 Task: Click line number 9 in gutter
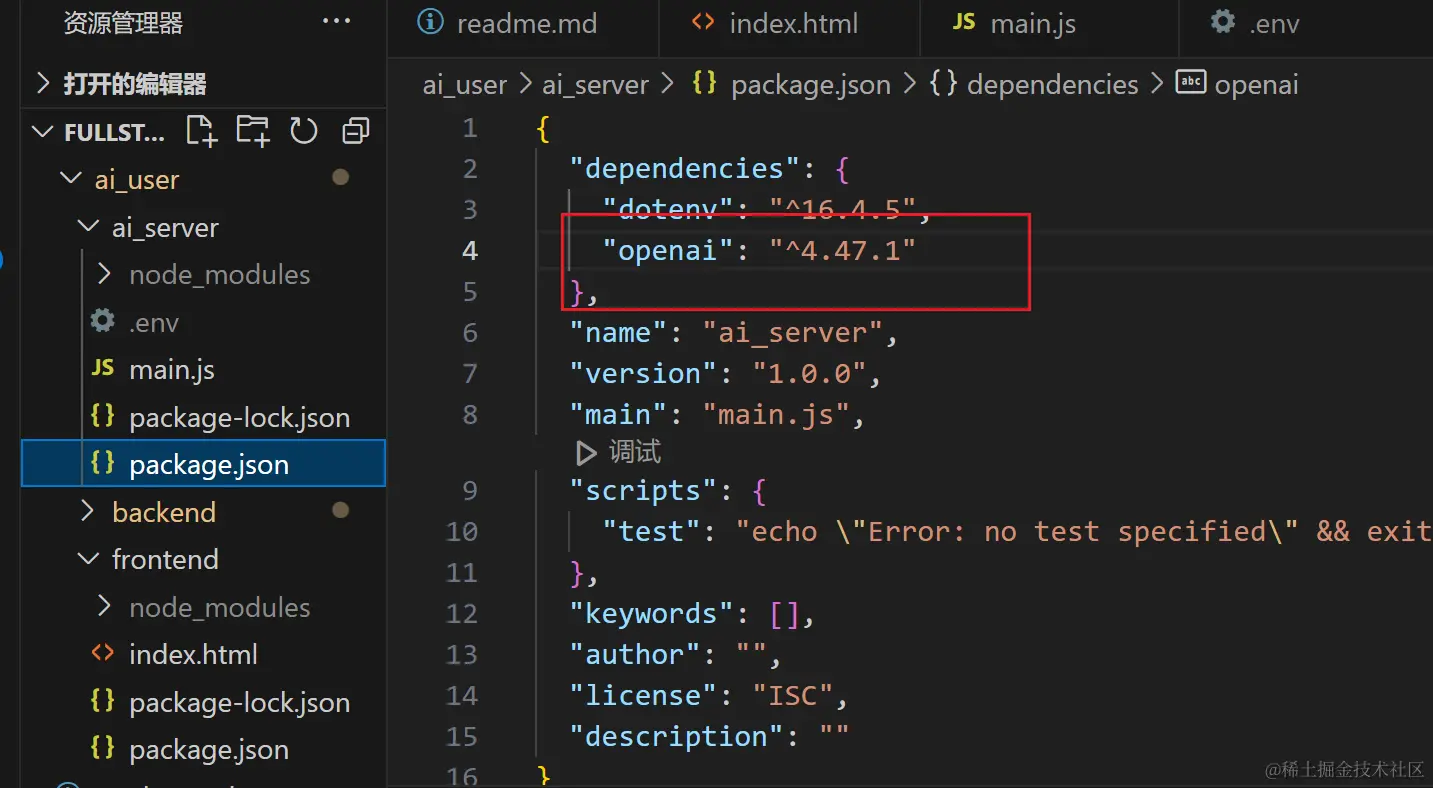(x=469, y=490)
